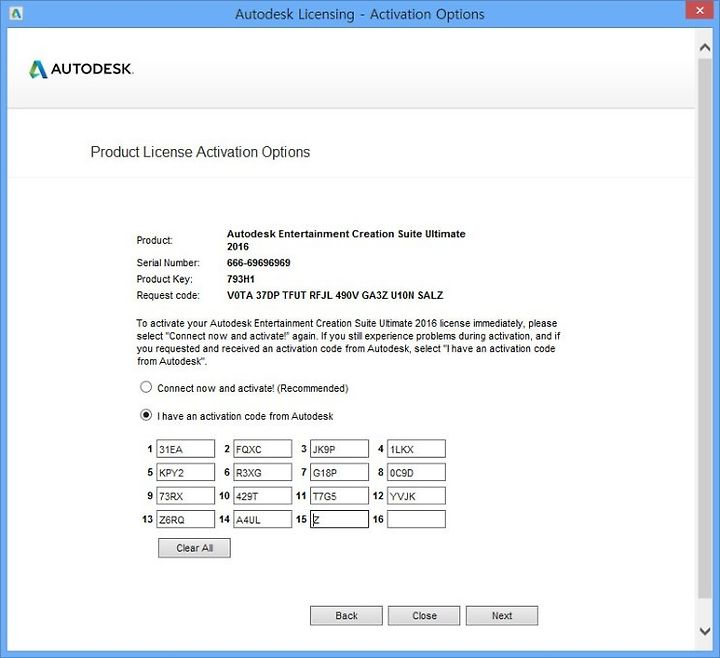Click the Clear All button

coord(194,548)
